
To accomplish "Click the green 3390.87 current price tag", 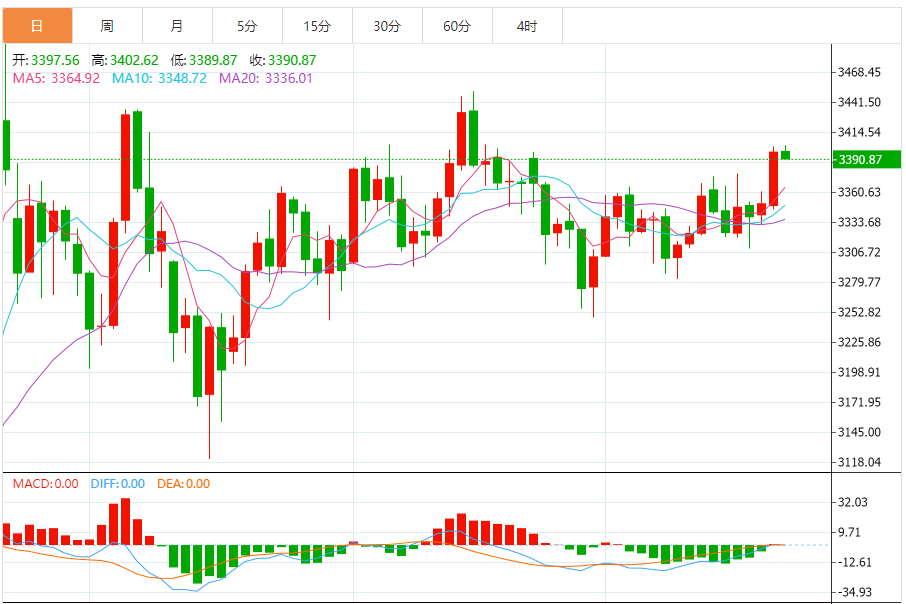I will click(866, 160).
